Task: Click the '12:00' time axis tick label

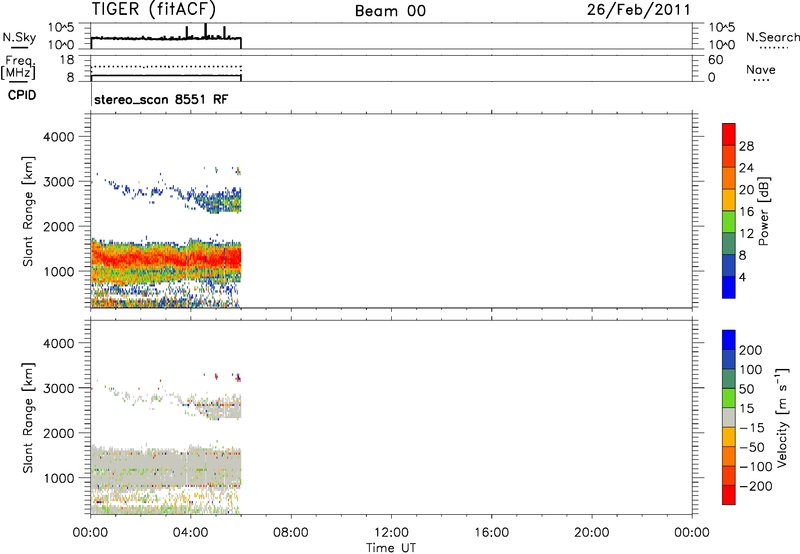Action: coord(391,533)
